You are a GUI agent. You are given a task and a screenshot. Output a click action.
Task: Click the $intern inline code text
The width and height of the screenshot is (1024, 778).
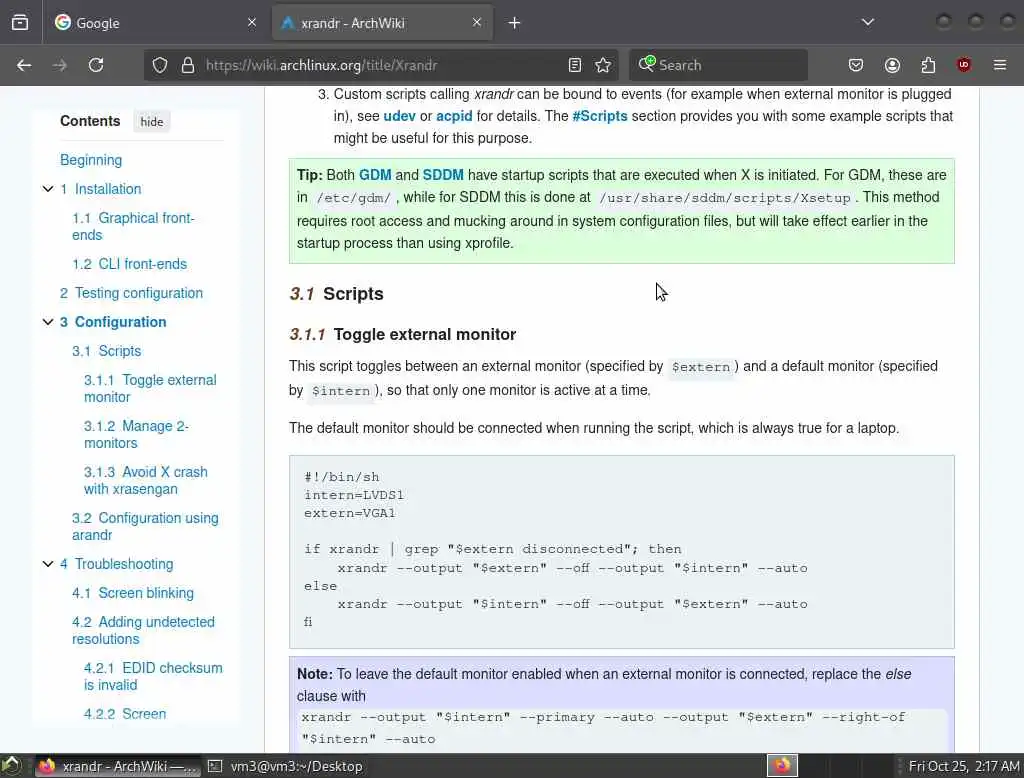pos(340,391)
